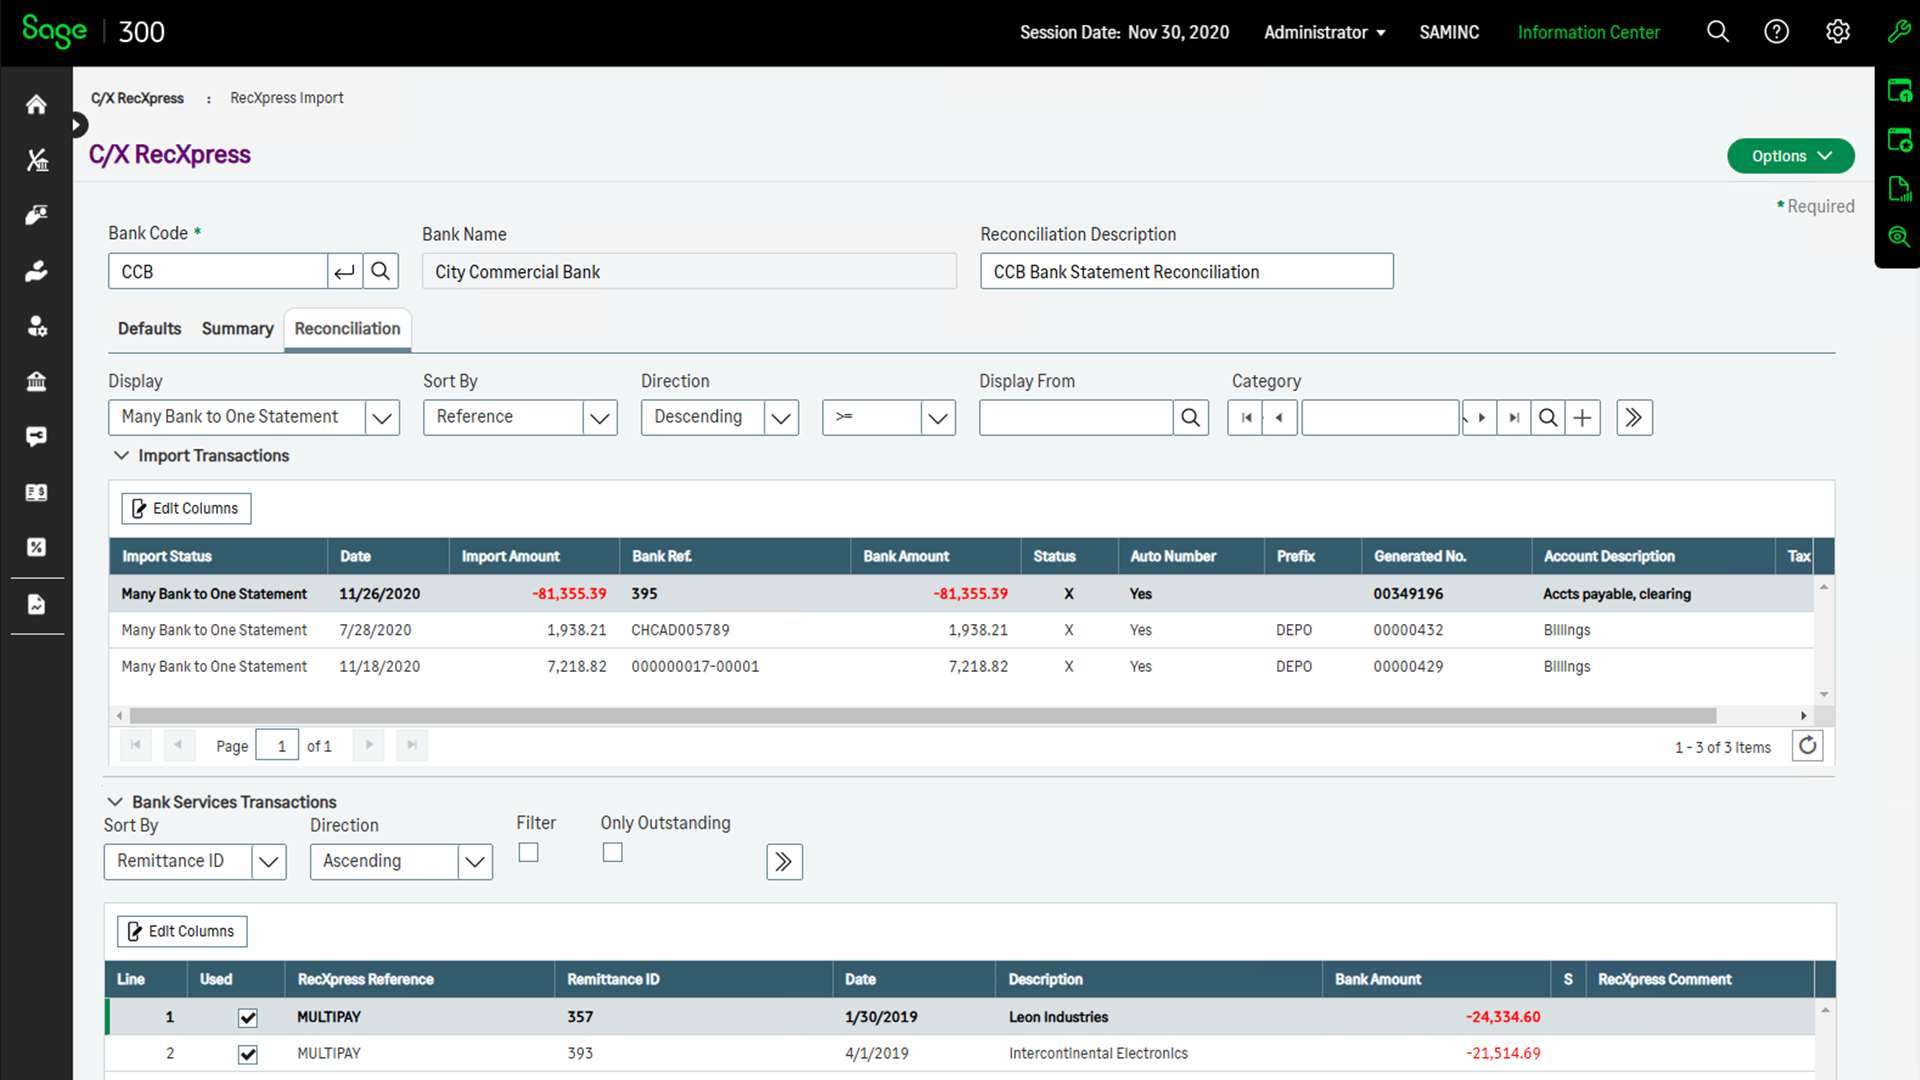Collapse the Import Transactions section
Screen dimensions: 1920x1080
click(121, 456)
